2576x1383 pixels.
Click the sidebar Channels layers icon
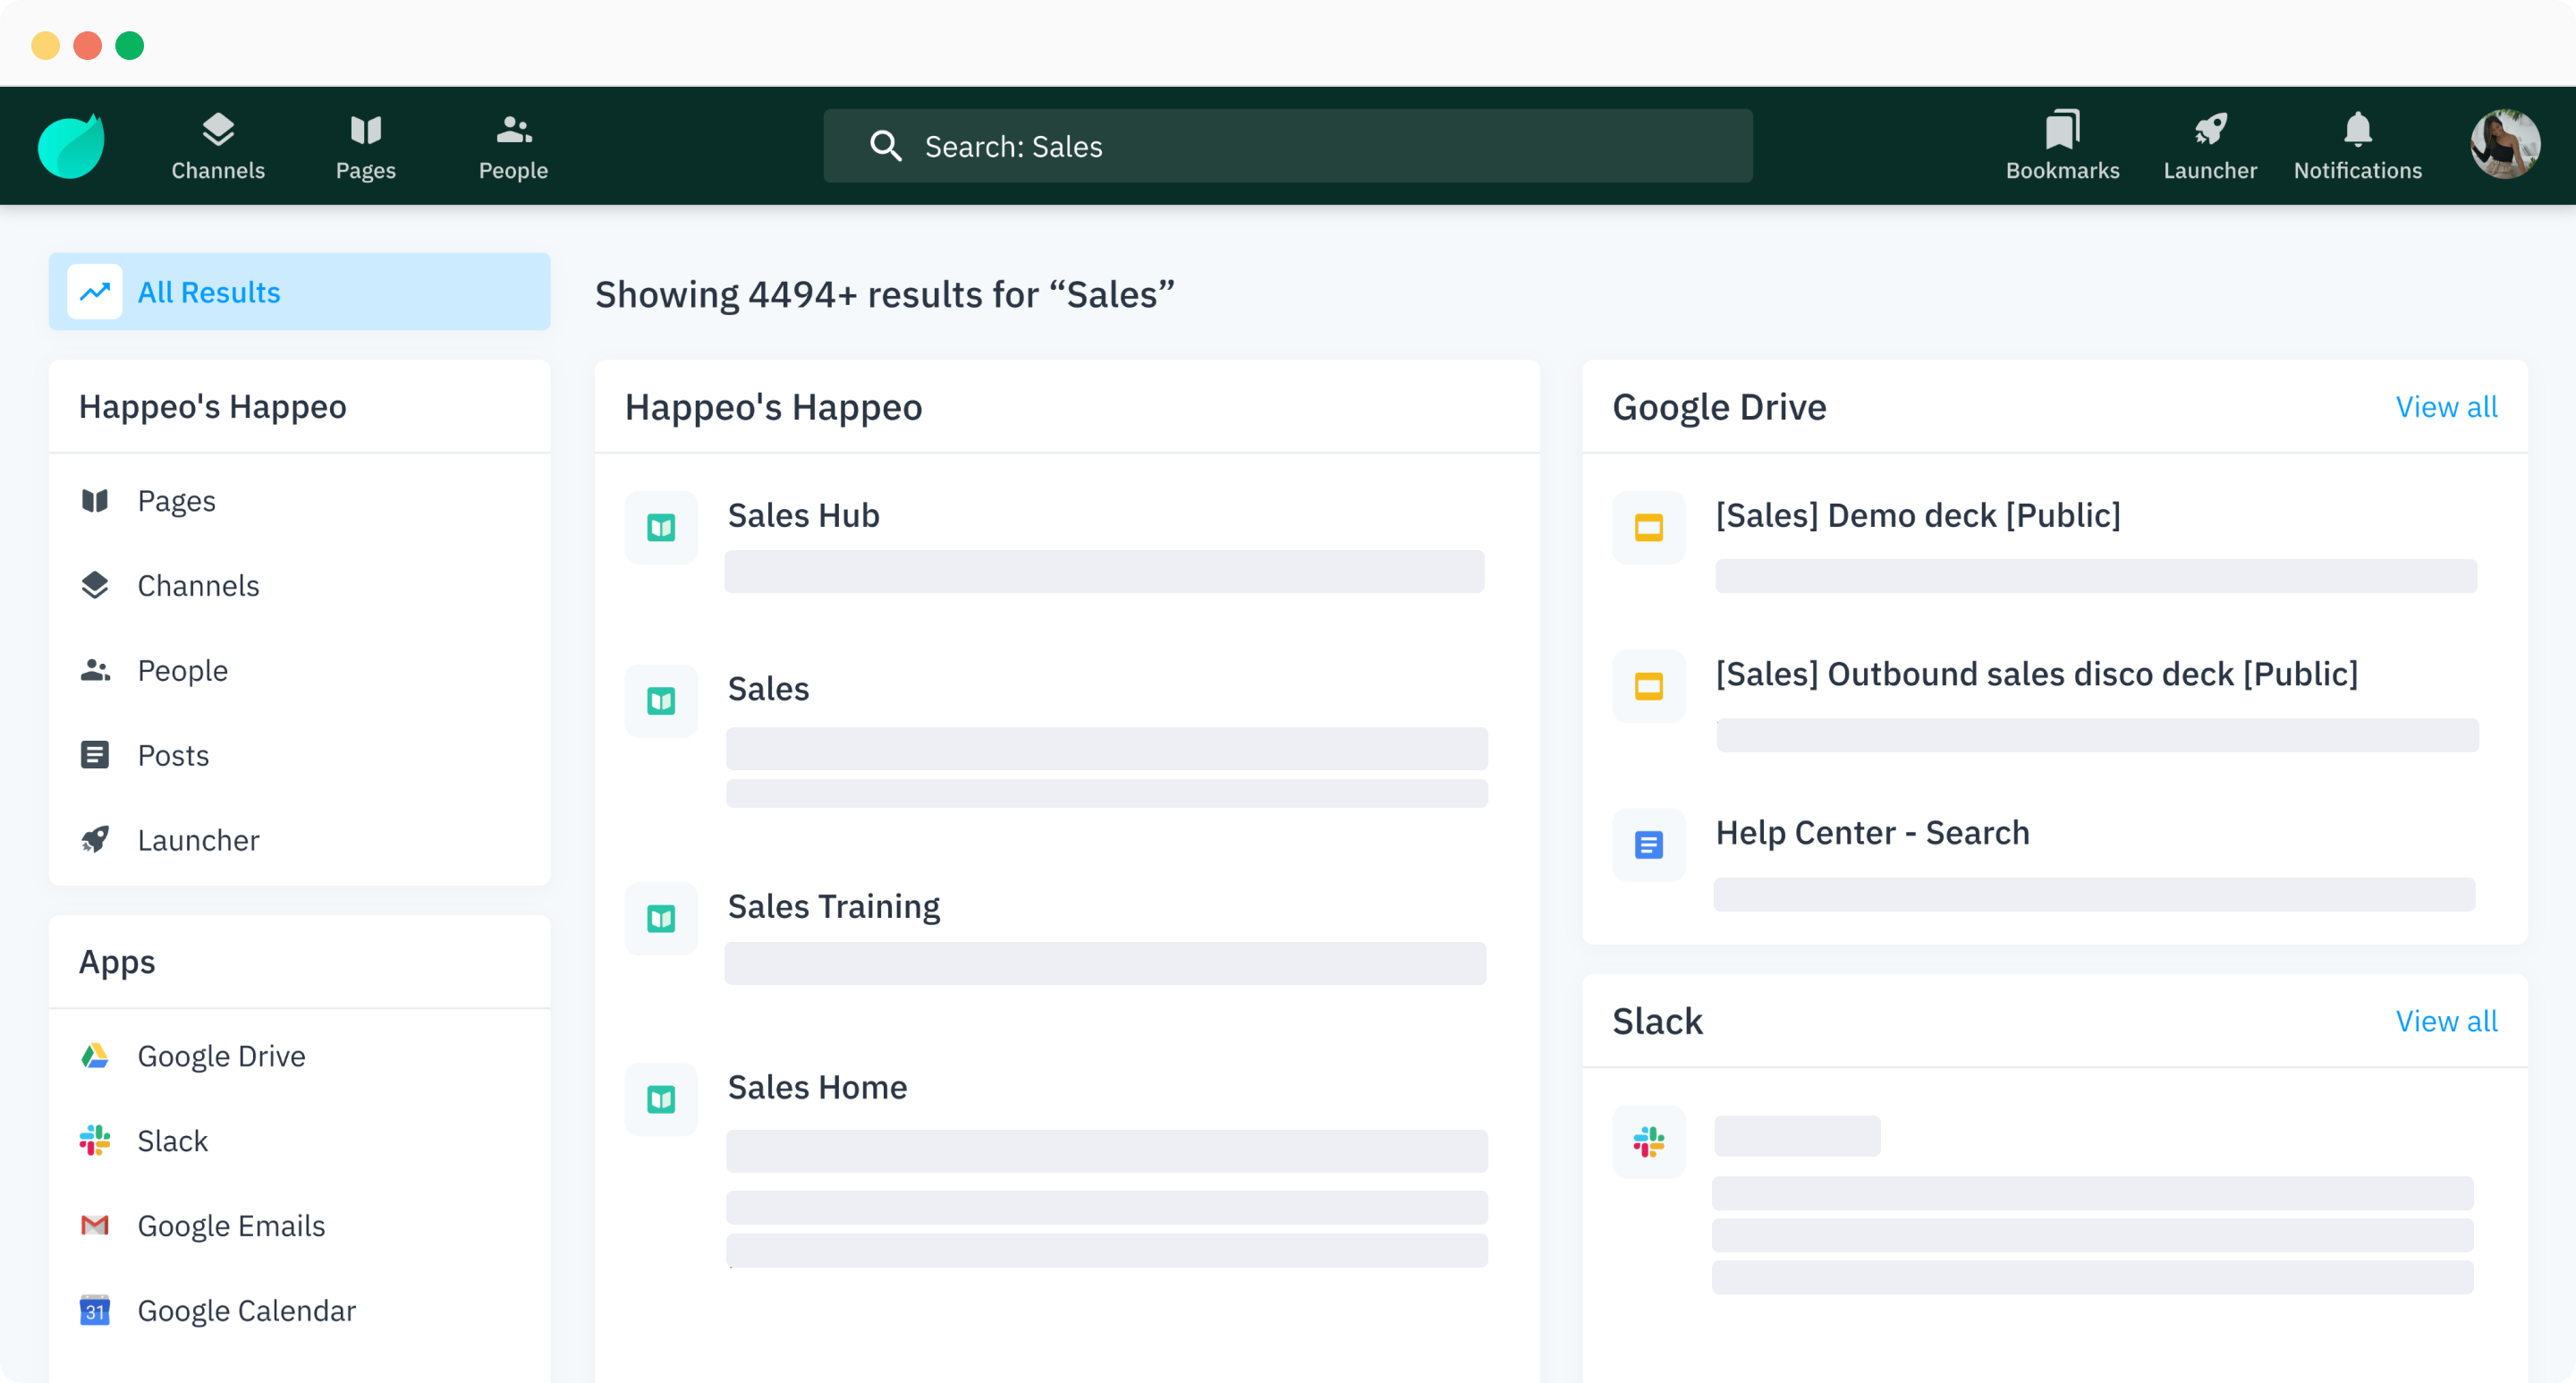click(95, 585)
